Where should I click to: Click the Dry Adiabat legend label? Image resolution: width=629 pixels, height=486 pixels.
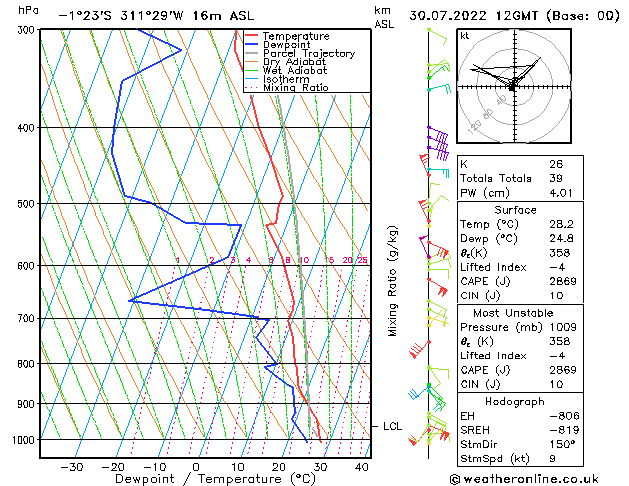click(294, 62)
